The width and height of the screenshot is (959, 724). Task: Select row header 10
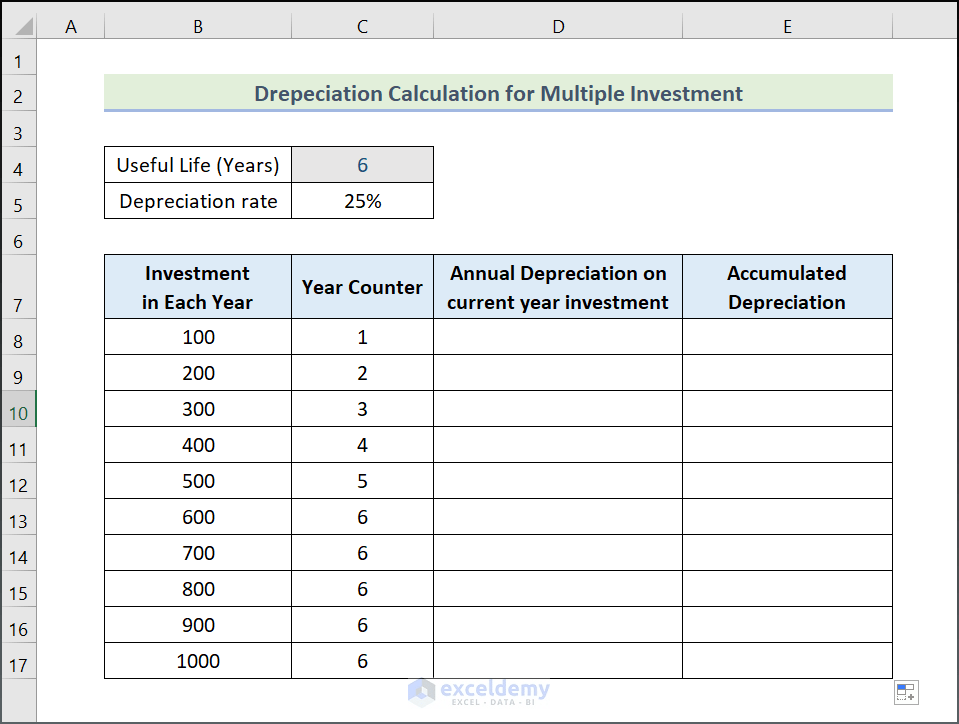point(18,408)
